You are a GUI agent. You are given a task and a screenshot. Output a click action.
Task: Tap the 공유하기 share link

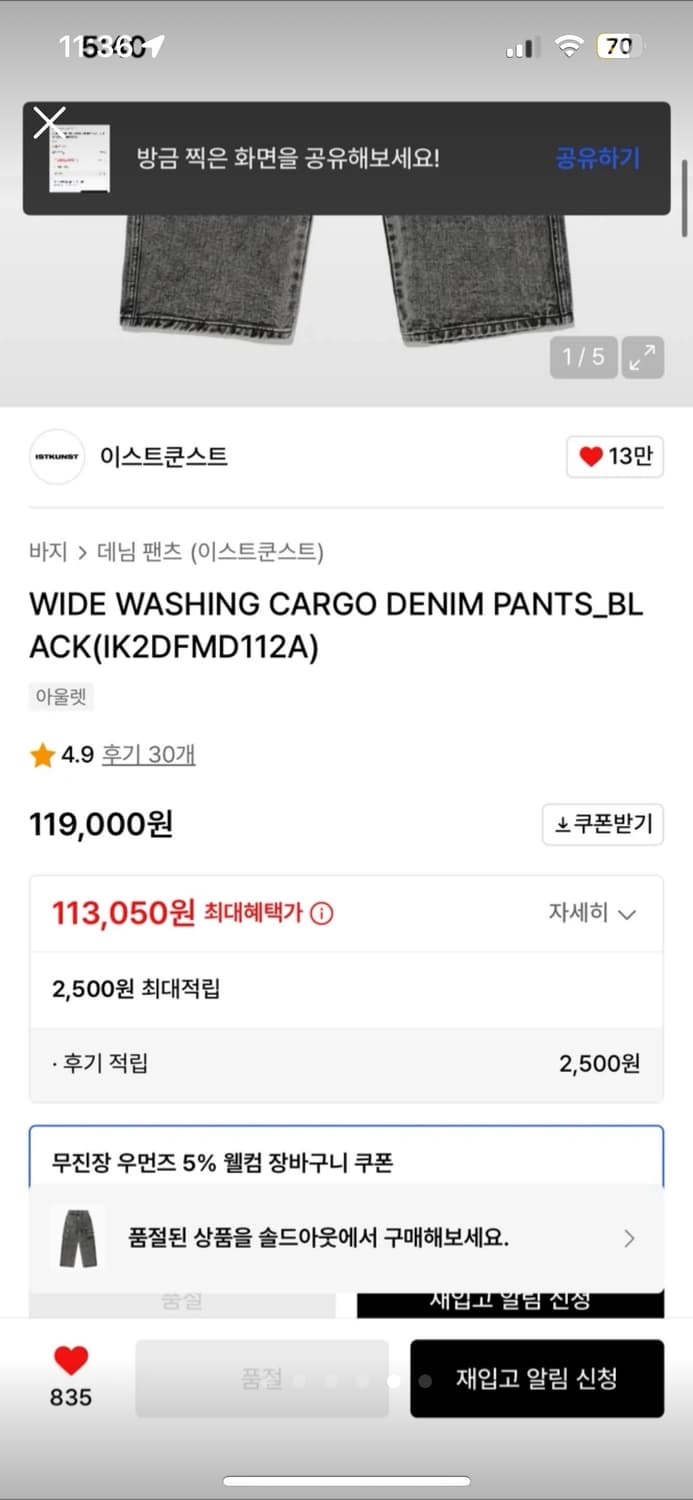tap(597, 159)
